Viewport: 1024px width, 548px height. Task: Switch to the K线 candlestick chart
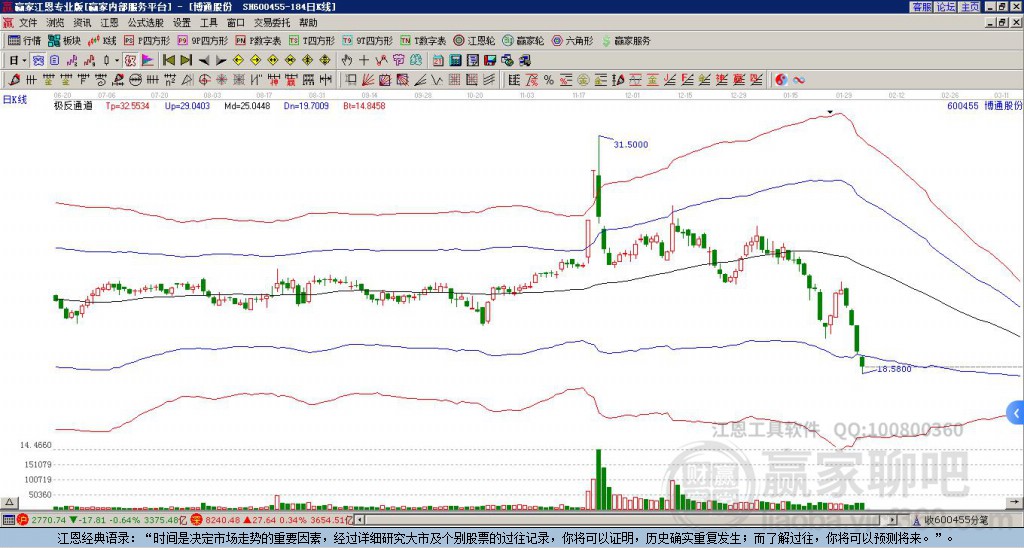click(102, 40)
